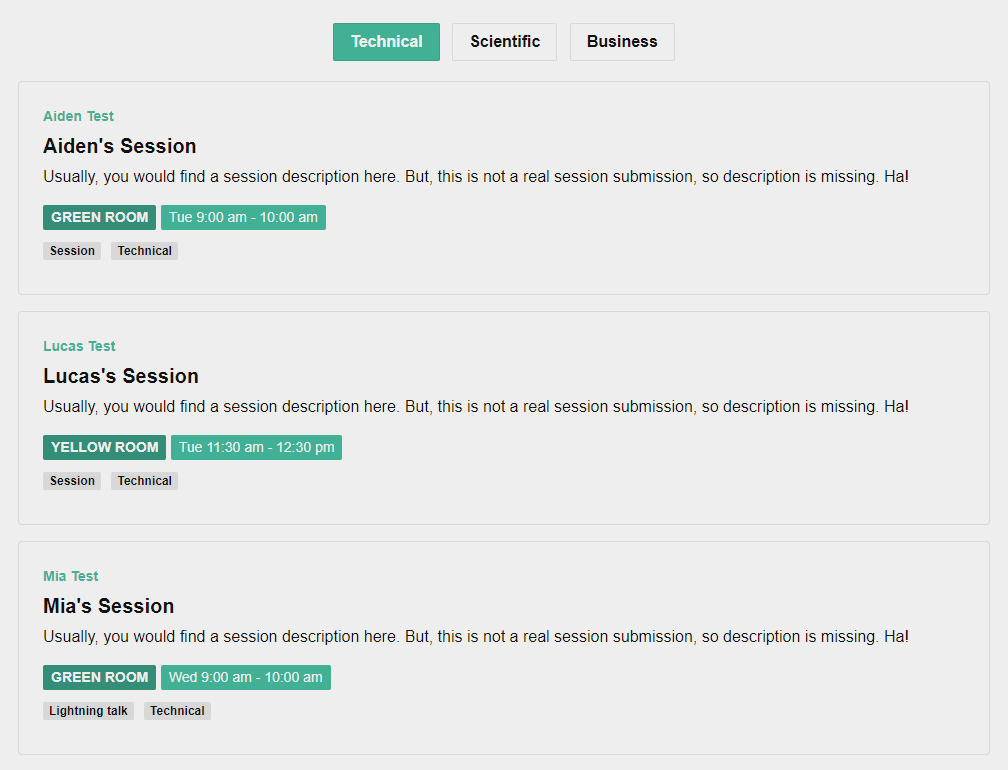Open speaker Lucas Test link
This screenshot has height=770, width=1008.
79,346
